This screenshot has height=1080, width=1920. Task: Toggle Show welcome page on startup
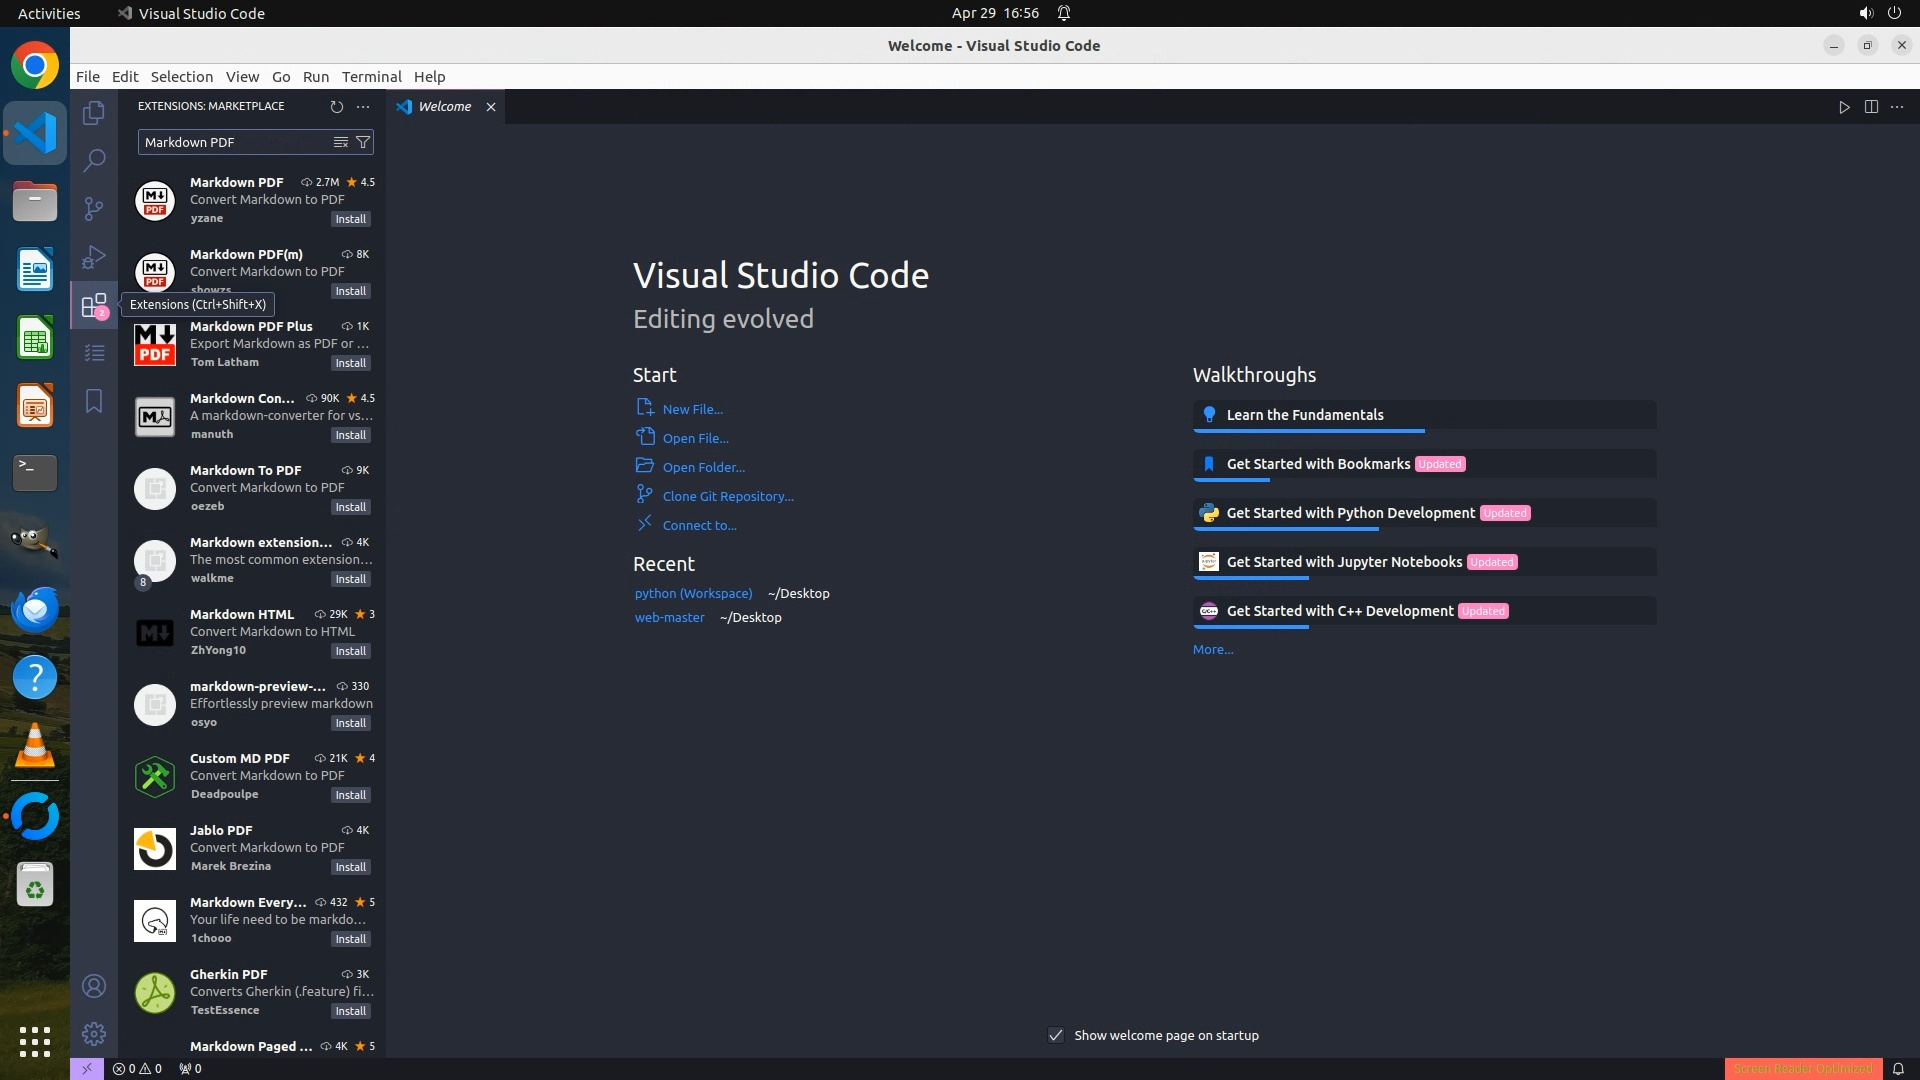point(1056,1035)
